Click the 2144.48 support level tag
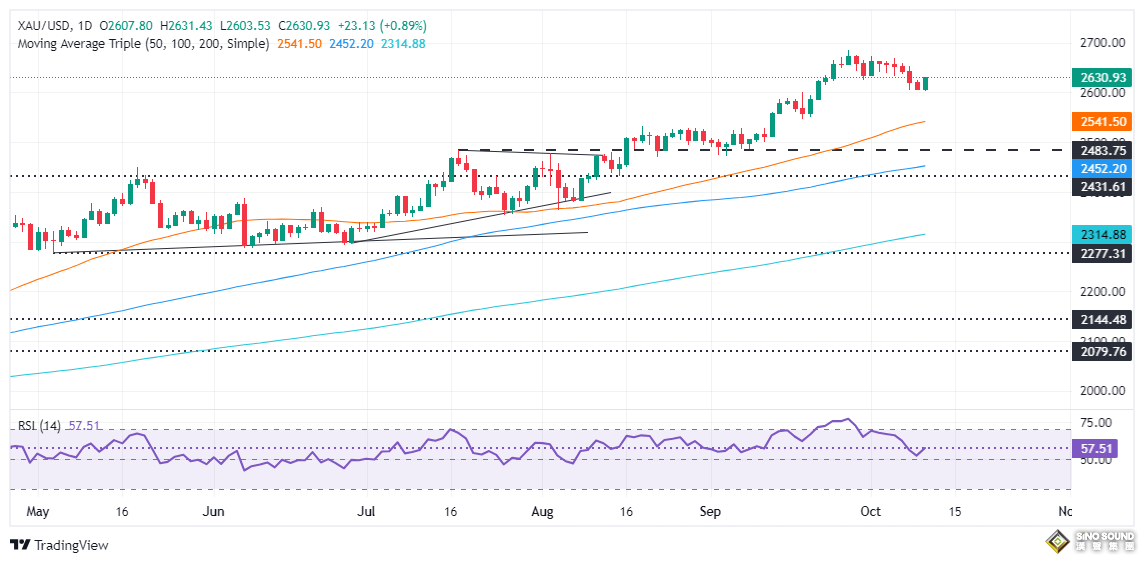The height and width of the screenshot is (563, 1144). (x=1101, y=320)
